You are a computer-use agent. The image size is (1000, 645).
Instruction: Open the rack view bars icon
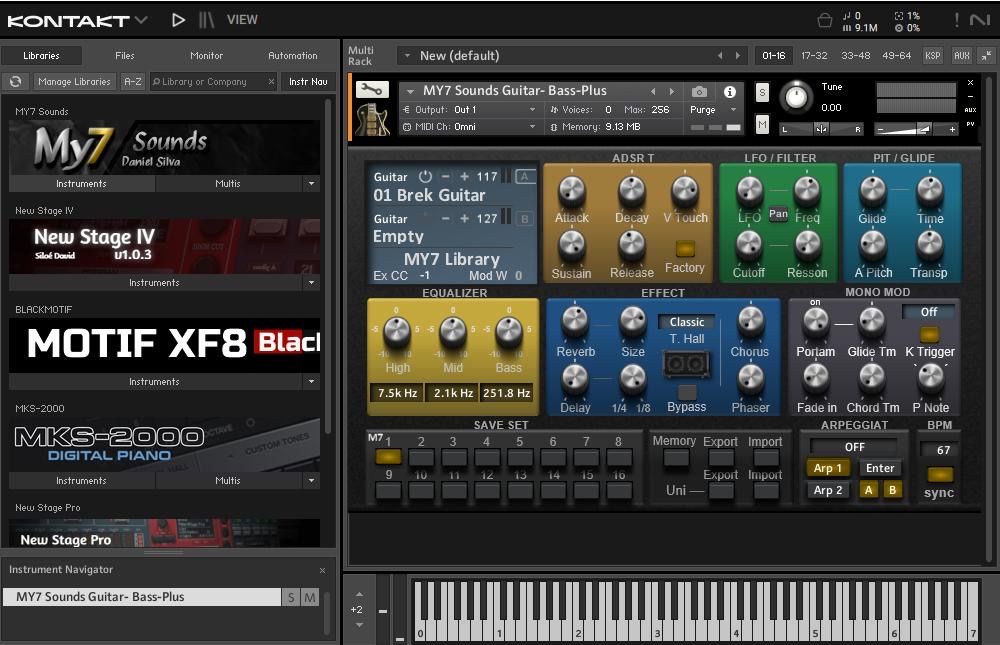pyautogui.click(x=206, y=20)
